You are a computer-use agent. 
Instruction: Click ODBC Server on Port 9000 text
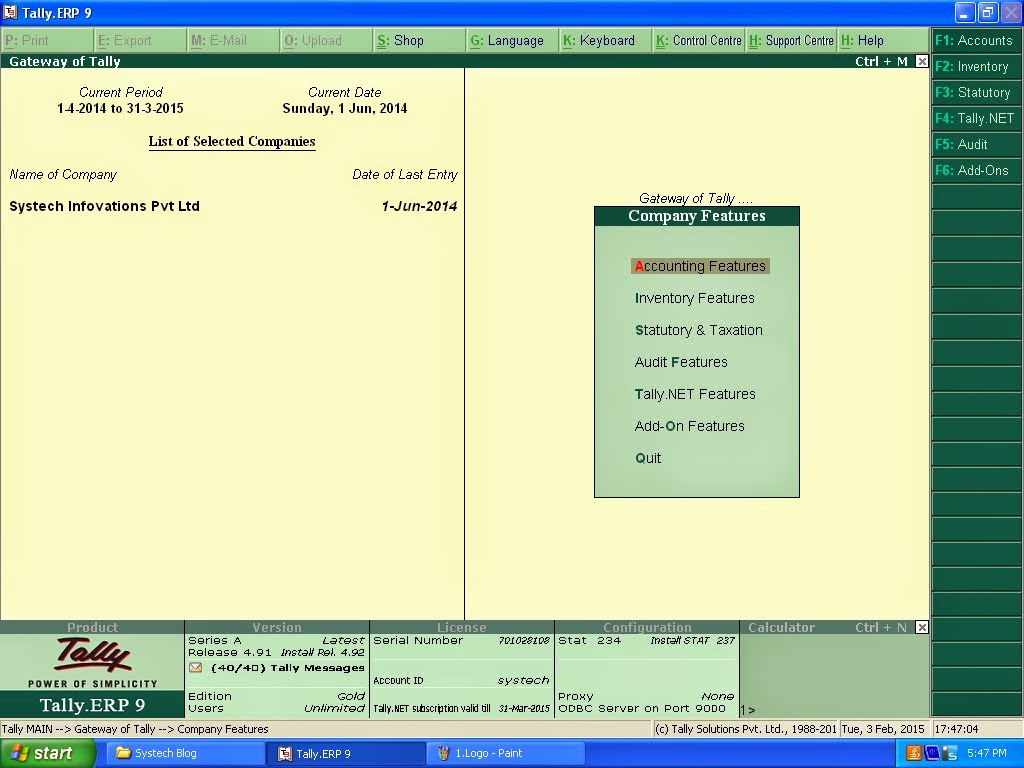(x=641, y=709)
